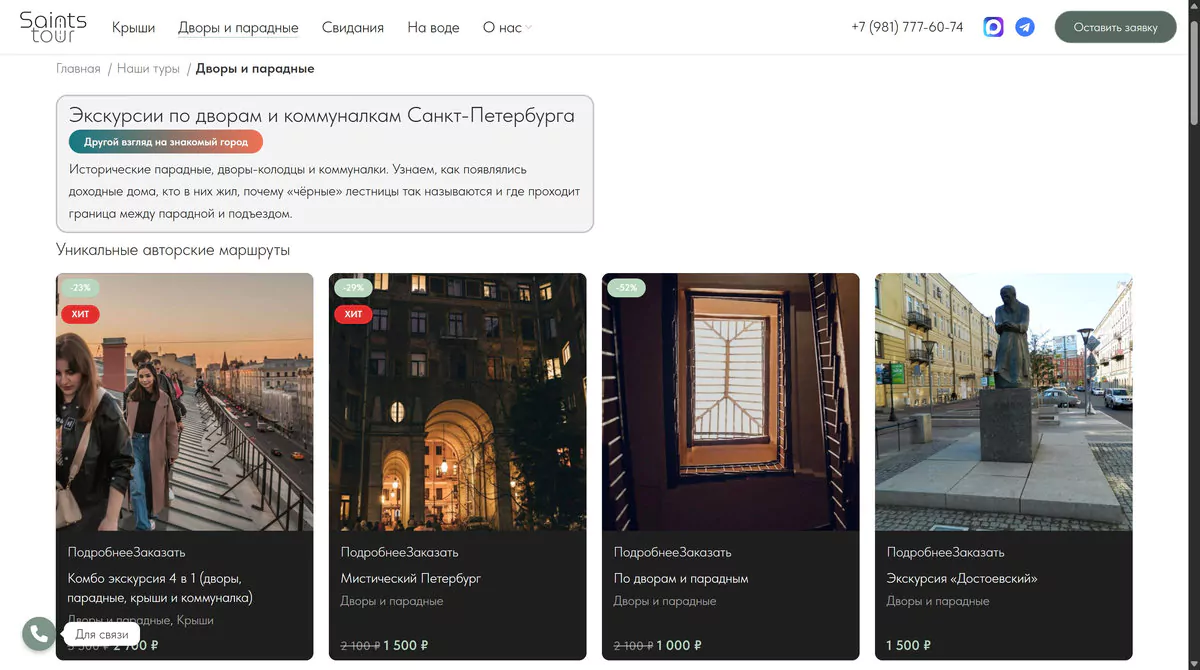Click Заказать on Мистический Петербург card
Screen dimensions: 1200x670
click(432, 552)
